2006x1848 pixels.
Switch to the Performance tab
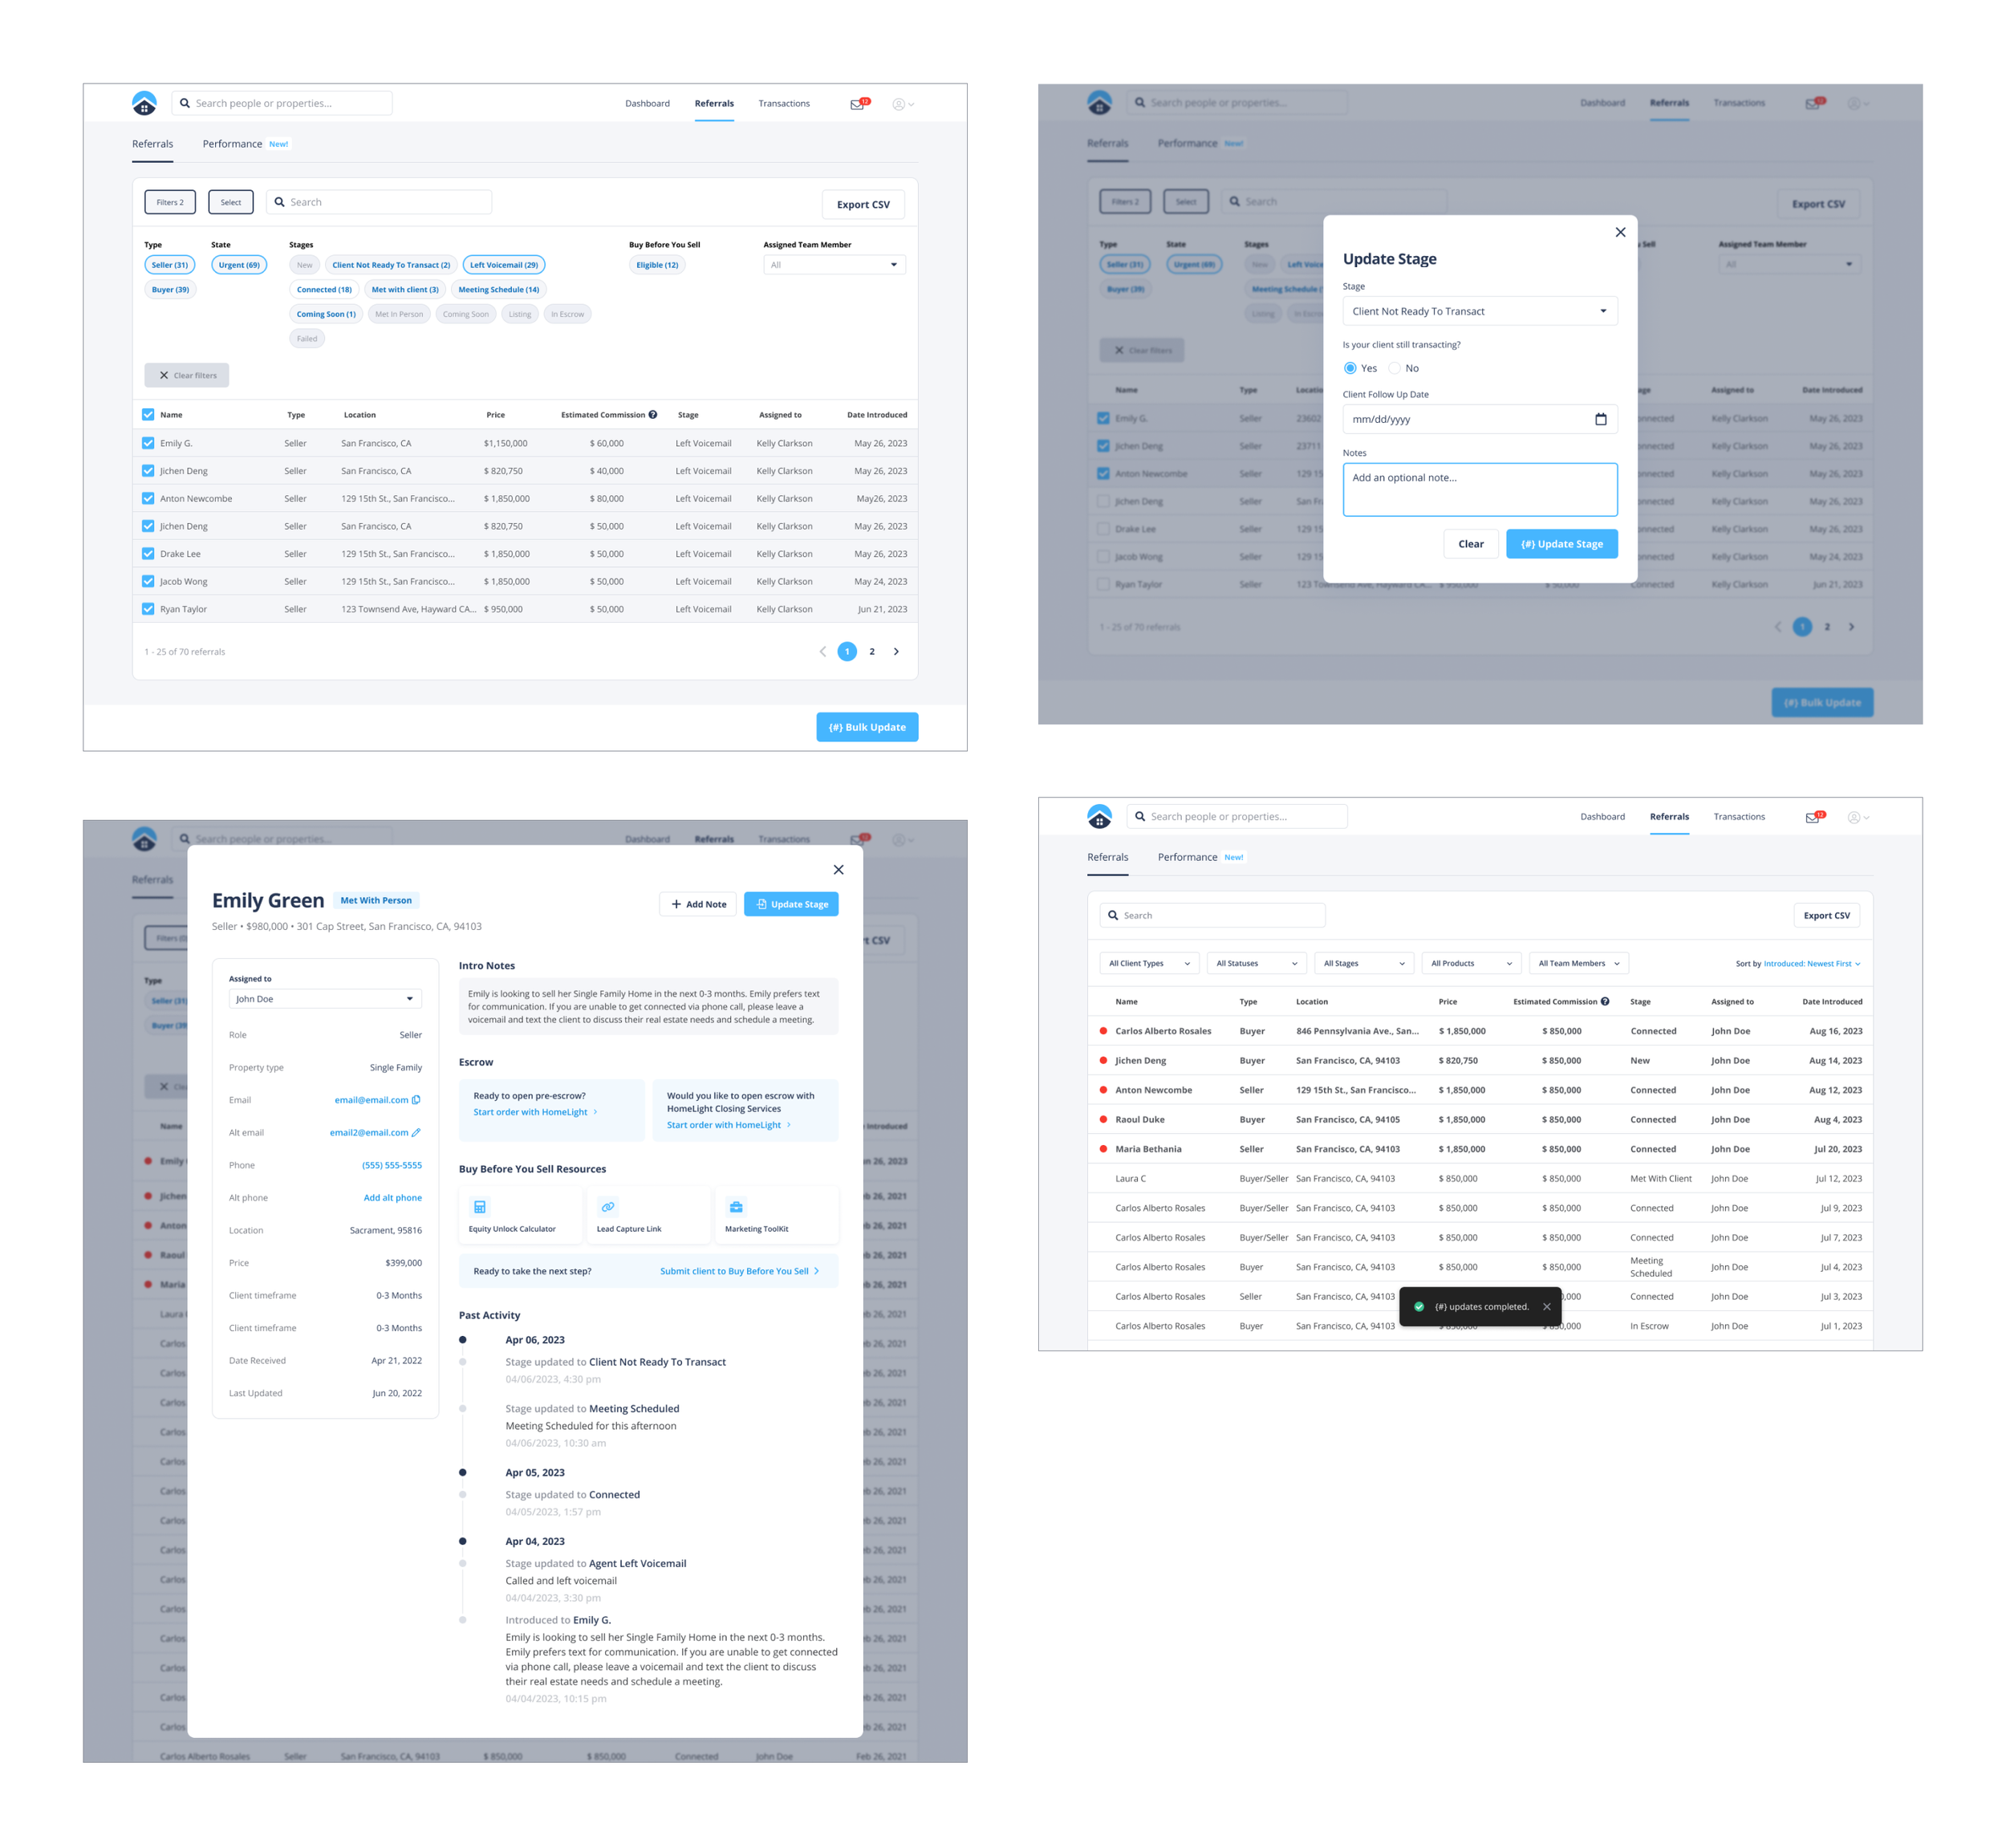(232, 144)
